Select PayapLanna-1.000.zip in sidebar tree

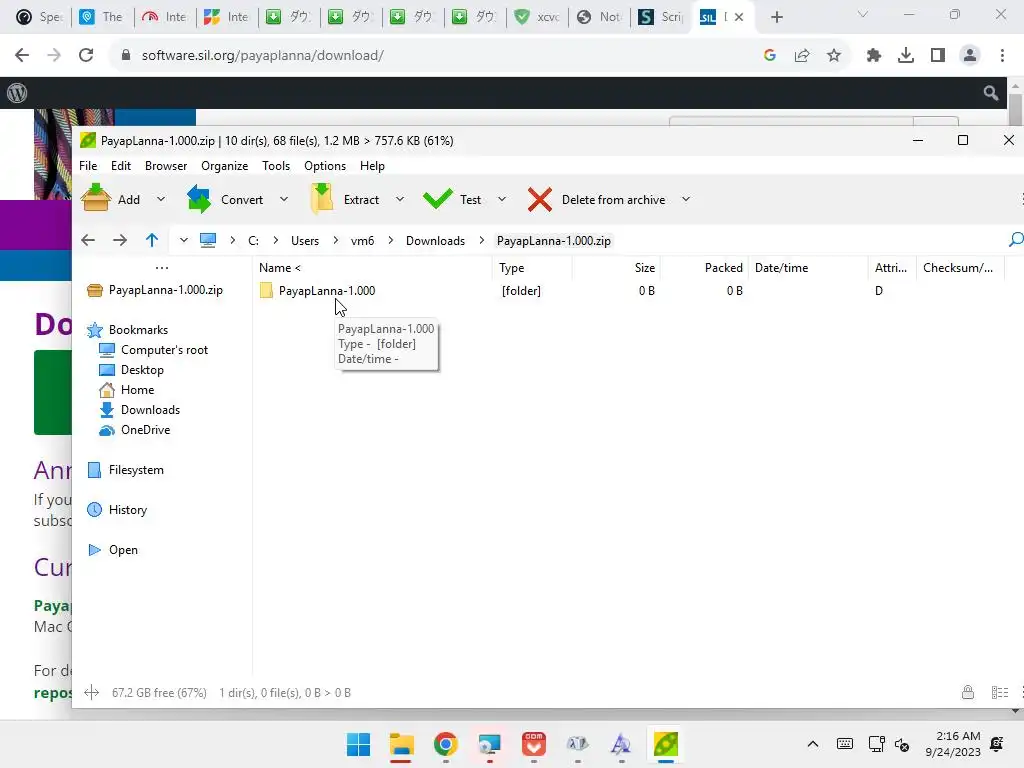[165, 290]
